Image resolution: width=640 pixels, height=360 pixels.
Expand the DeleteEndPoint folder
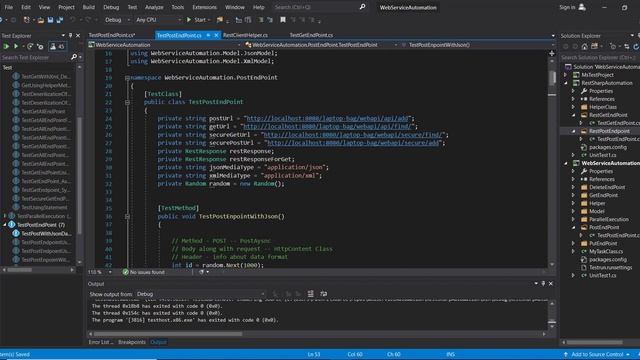[x=573, y=187]
